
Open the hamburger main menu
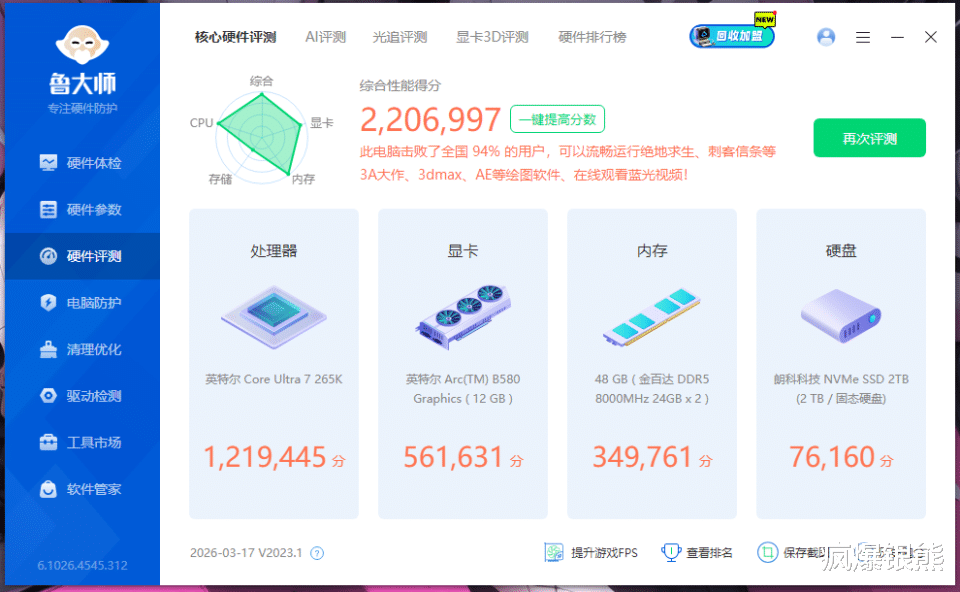(863, 37)
